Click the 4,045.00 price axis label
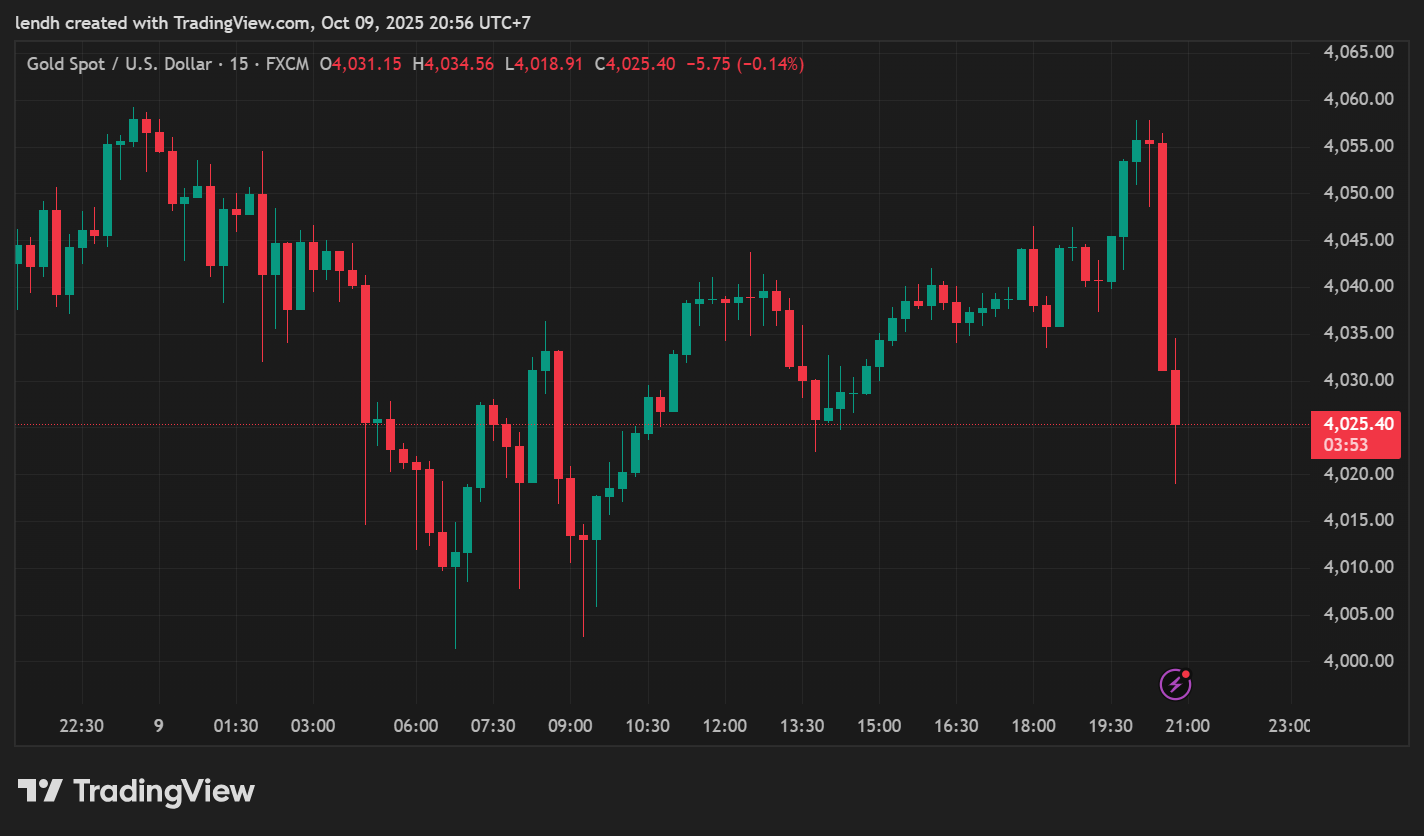Image resolution: width=1424 pixels, height=836 pixels. 1358,240
